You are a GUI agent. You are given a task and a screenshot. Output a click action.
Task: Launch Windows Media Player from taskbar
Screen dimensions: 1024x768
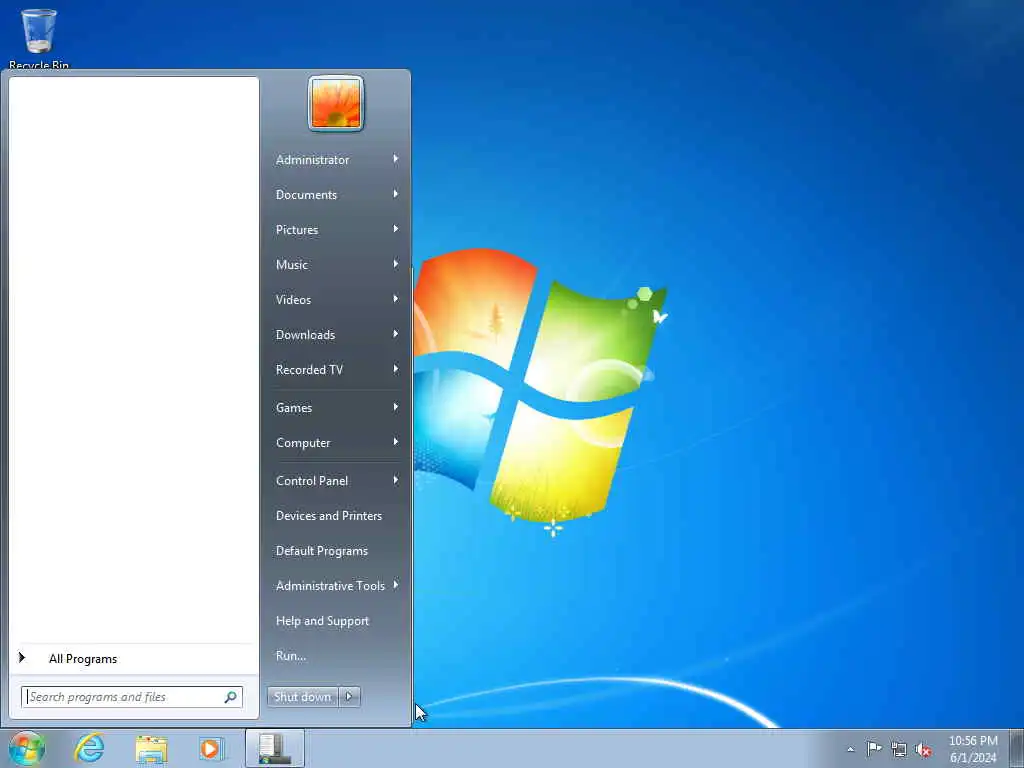pos(211,748)
